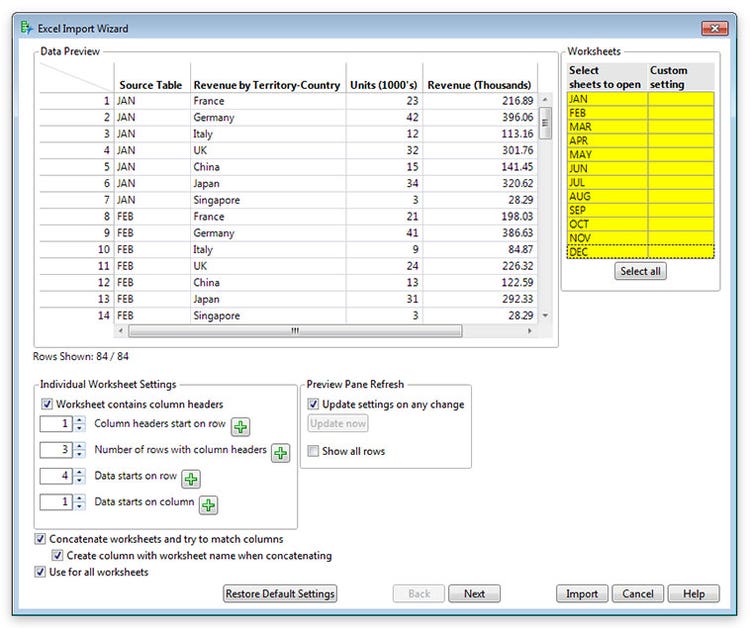Click the plus icon beside Data starts on column
Viewport: 750px width, 628px height.
209,505
